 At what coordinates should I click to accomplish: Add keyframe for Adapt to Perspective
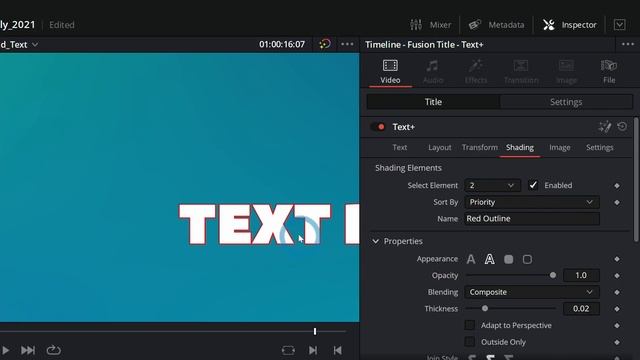pos(617,326)
